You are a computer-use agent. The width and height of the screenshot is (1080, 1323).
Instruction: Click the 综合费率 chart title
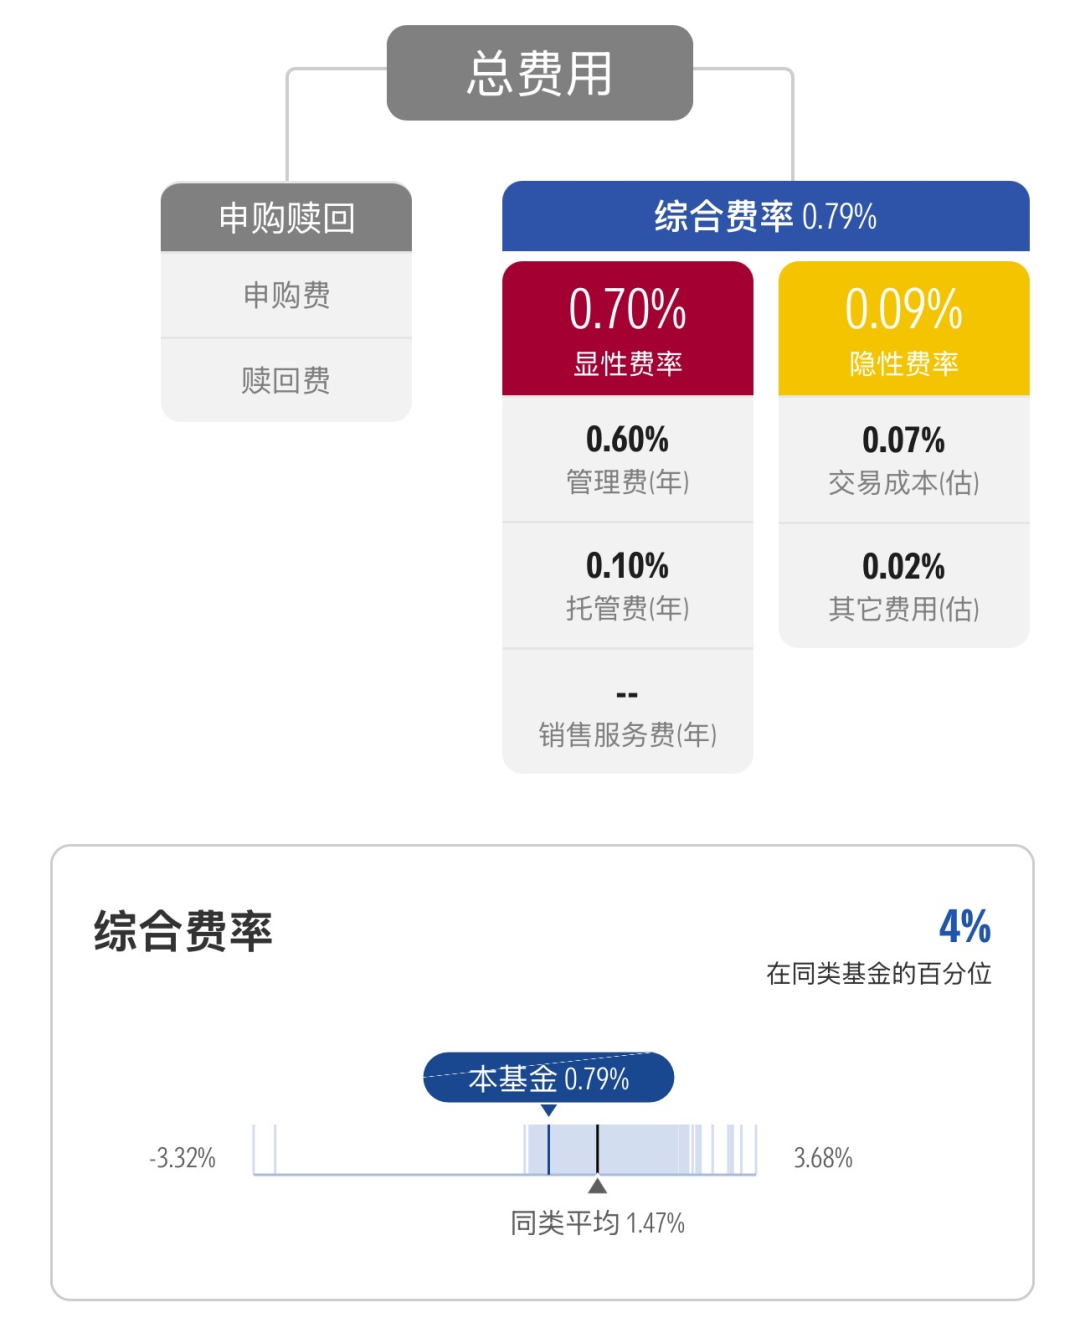click(x=183, y=931)
